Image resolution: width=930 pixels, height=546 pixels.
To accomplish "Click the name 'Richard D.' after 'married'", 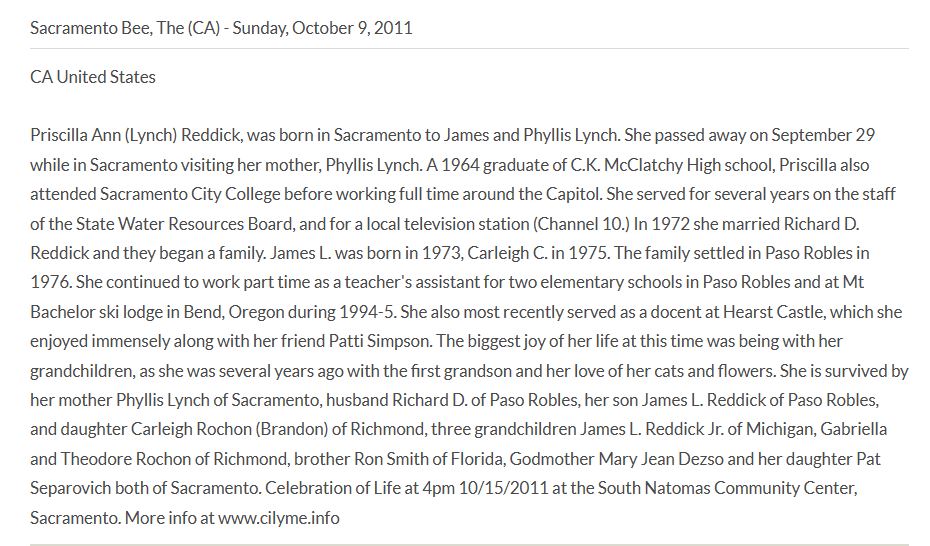I will point(821,224).
